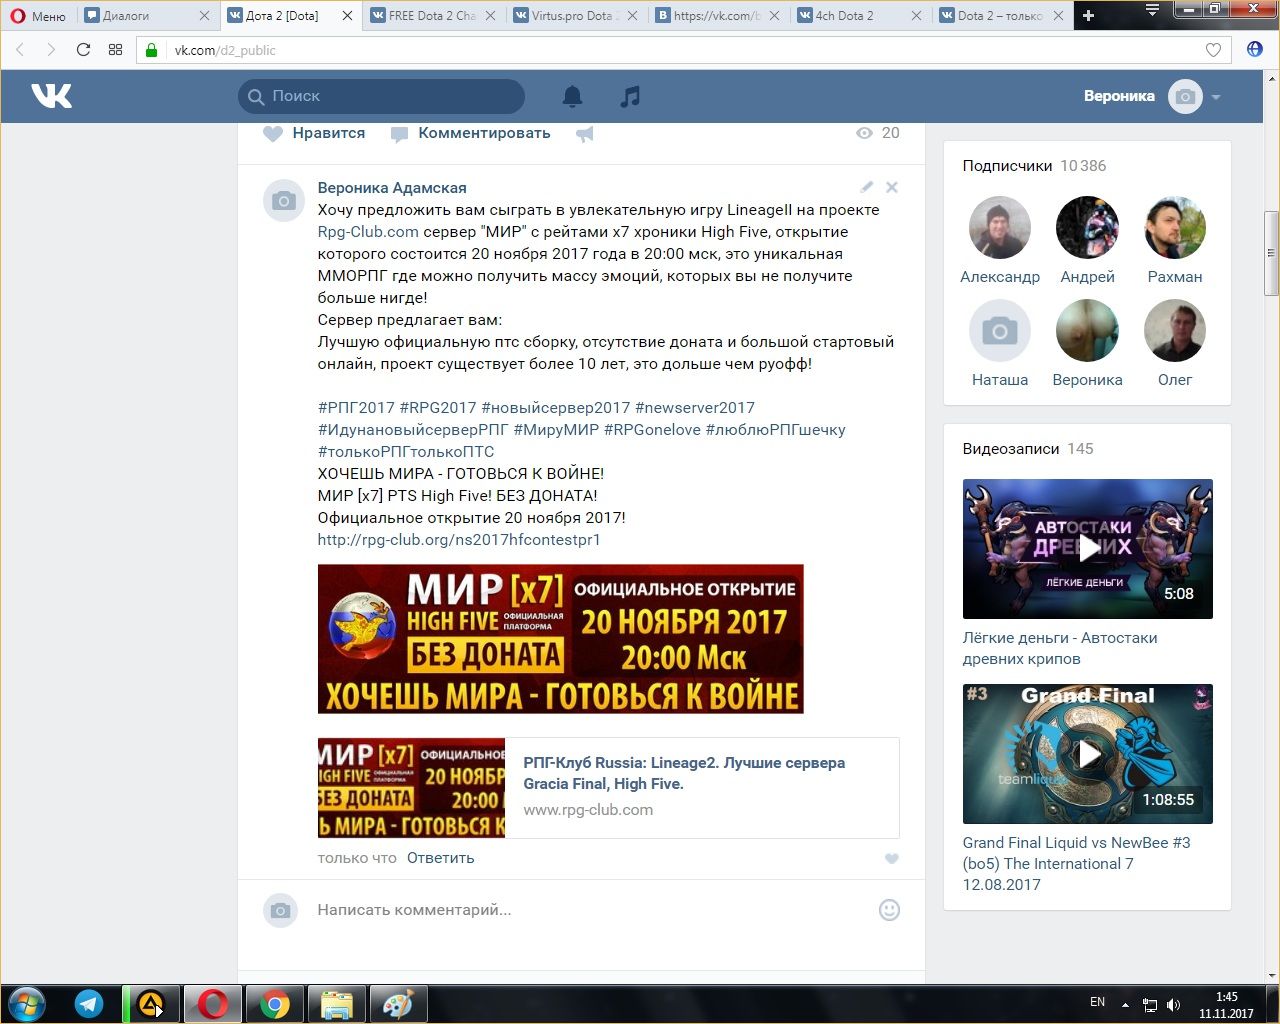The width and height of the screenshot is (1280, 1024).
Task: Open the Opera Меню button
Action: click(38, 16)
